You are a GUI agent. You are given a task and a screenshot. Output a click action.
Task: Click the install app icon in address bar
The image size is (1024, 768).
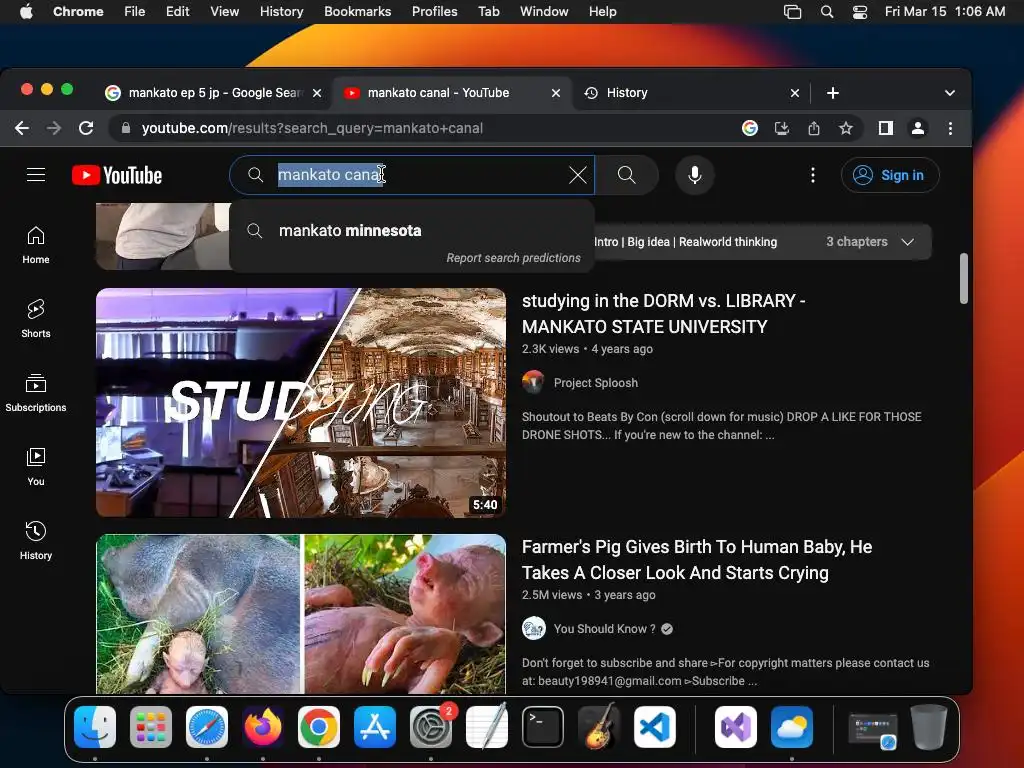pyautogui.click(x=782, y=128)
